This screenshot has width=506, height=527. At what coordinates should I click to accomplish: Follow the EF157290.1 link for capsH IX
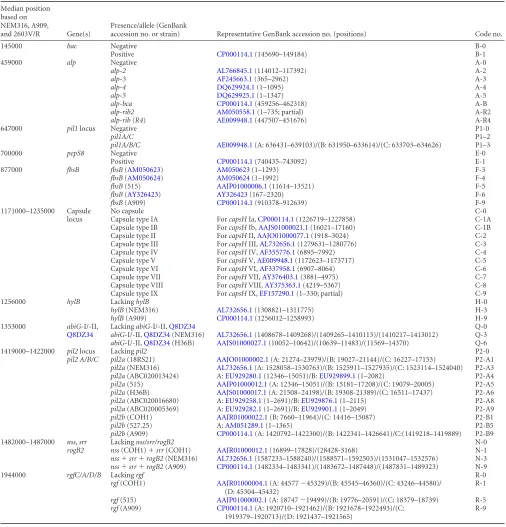tap(277, 293)
